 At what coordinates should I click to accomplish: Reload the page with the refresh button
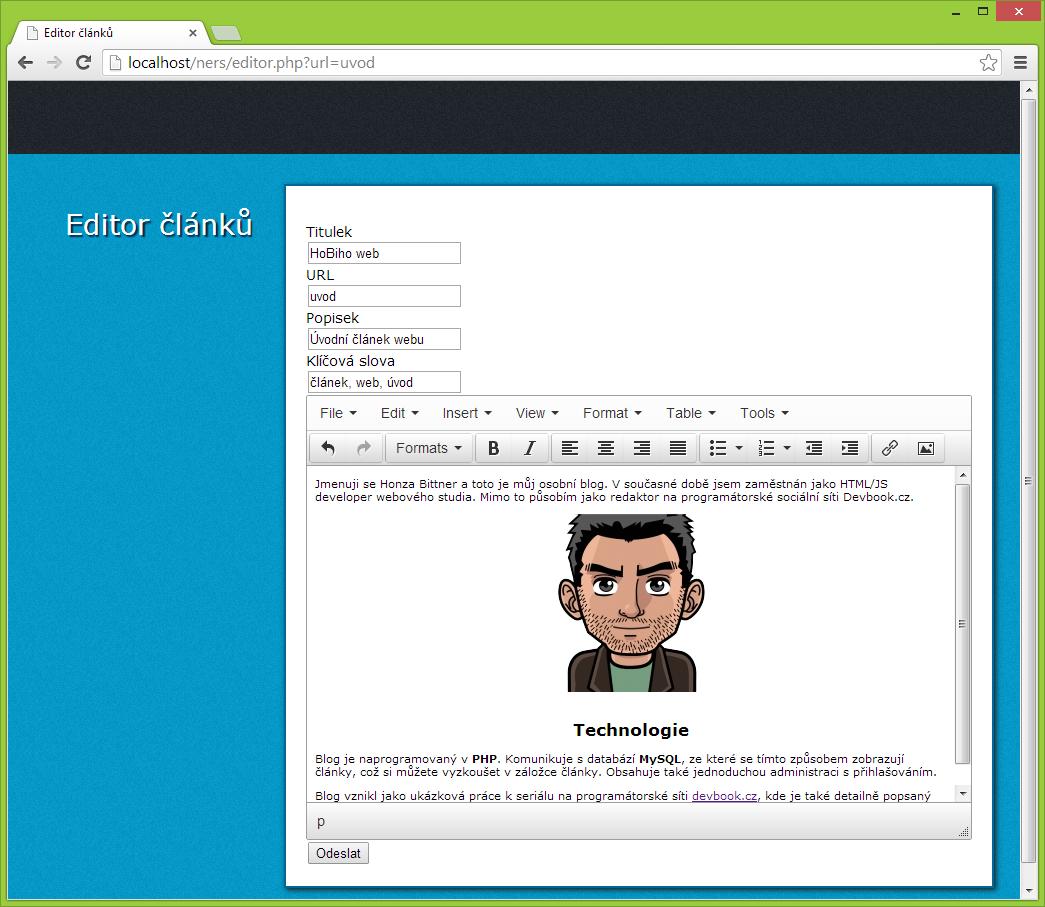click(84, 63)
